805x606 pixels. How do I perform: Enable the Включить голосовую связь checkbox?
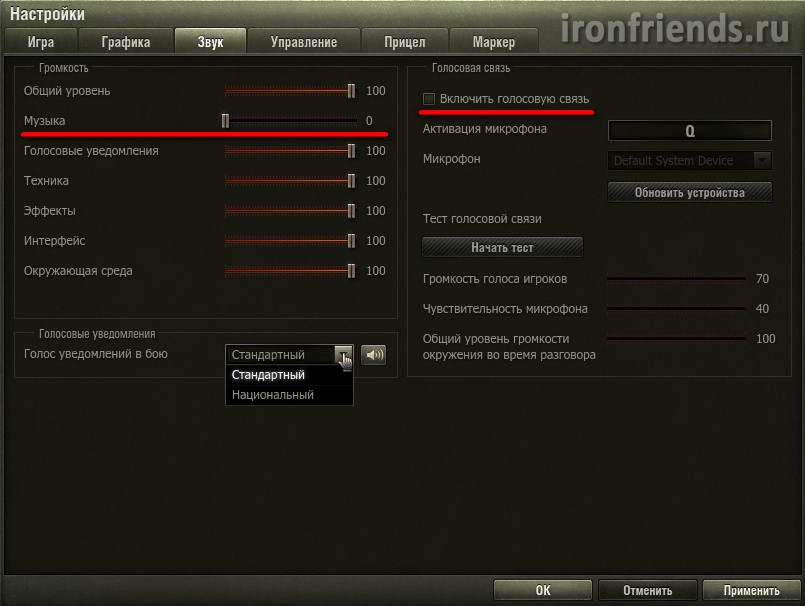[429, 99]
